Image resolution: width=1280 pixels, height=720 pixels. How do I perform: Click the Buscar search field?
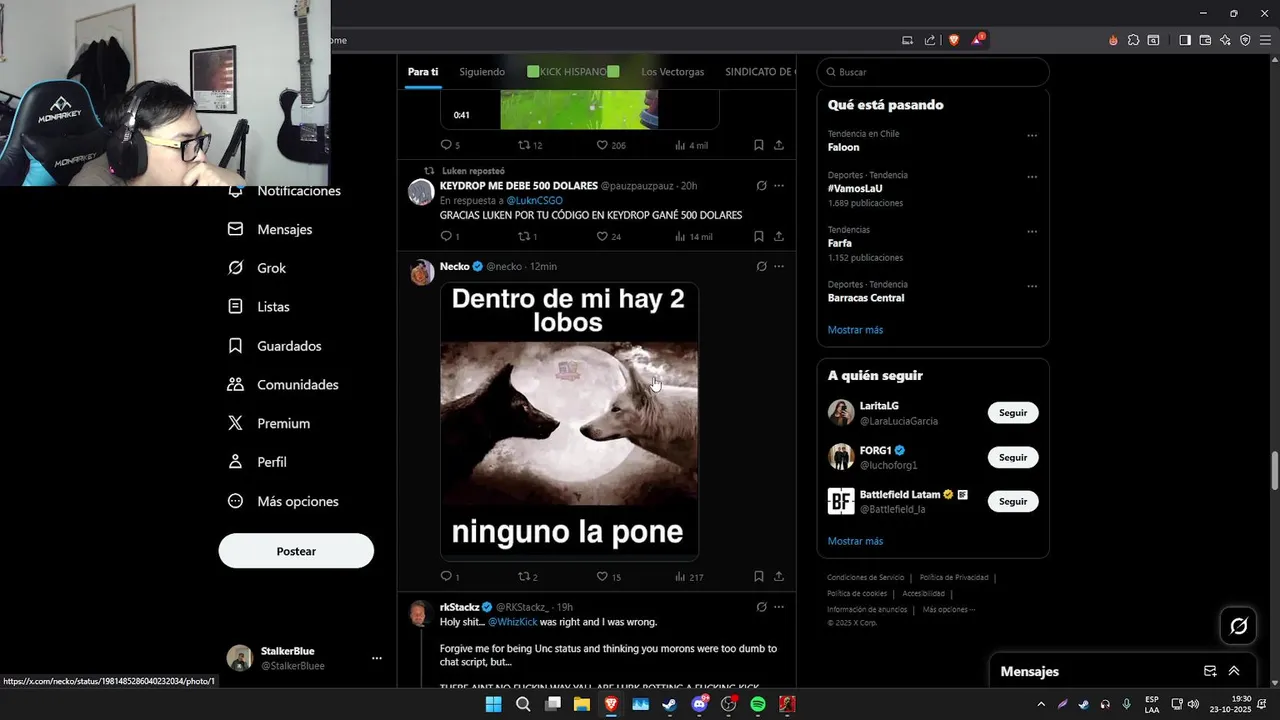pyautogui.click(x=933, y=72)
